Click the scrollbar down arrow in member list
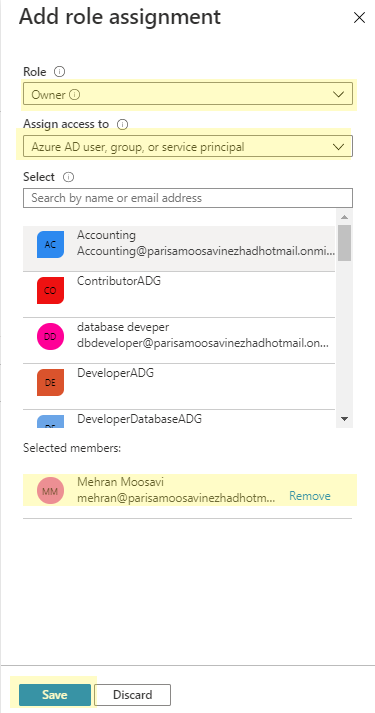This screenshot has width=375, height=713. [x=344, y=419]
